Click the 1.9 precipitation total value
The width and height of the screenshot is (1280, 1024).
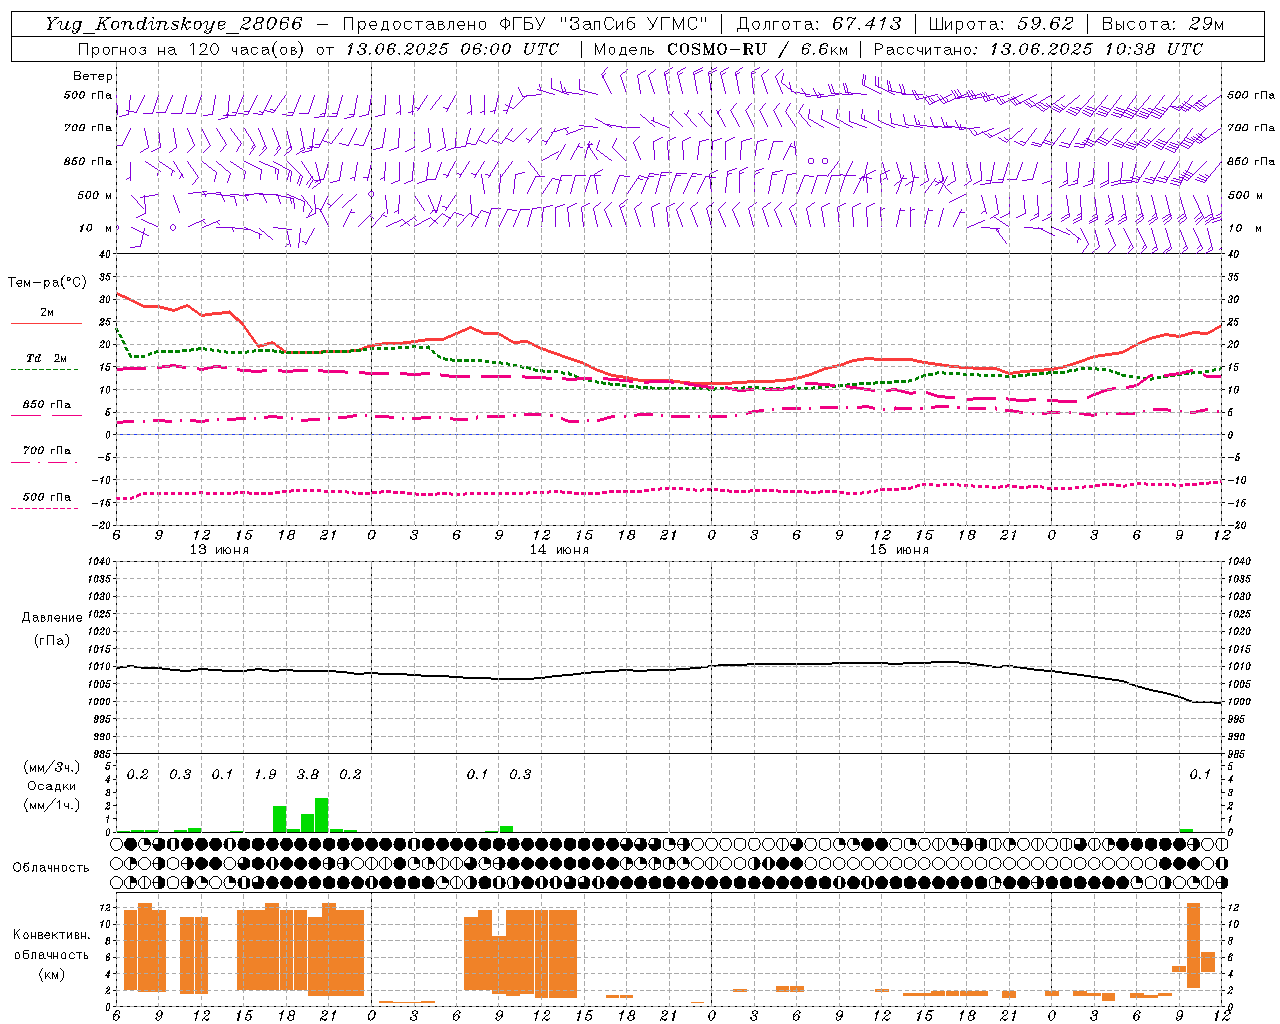point(265,775)
